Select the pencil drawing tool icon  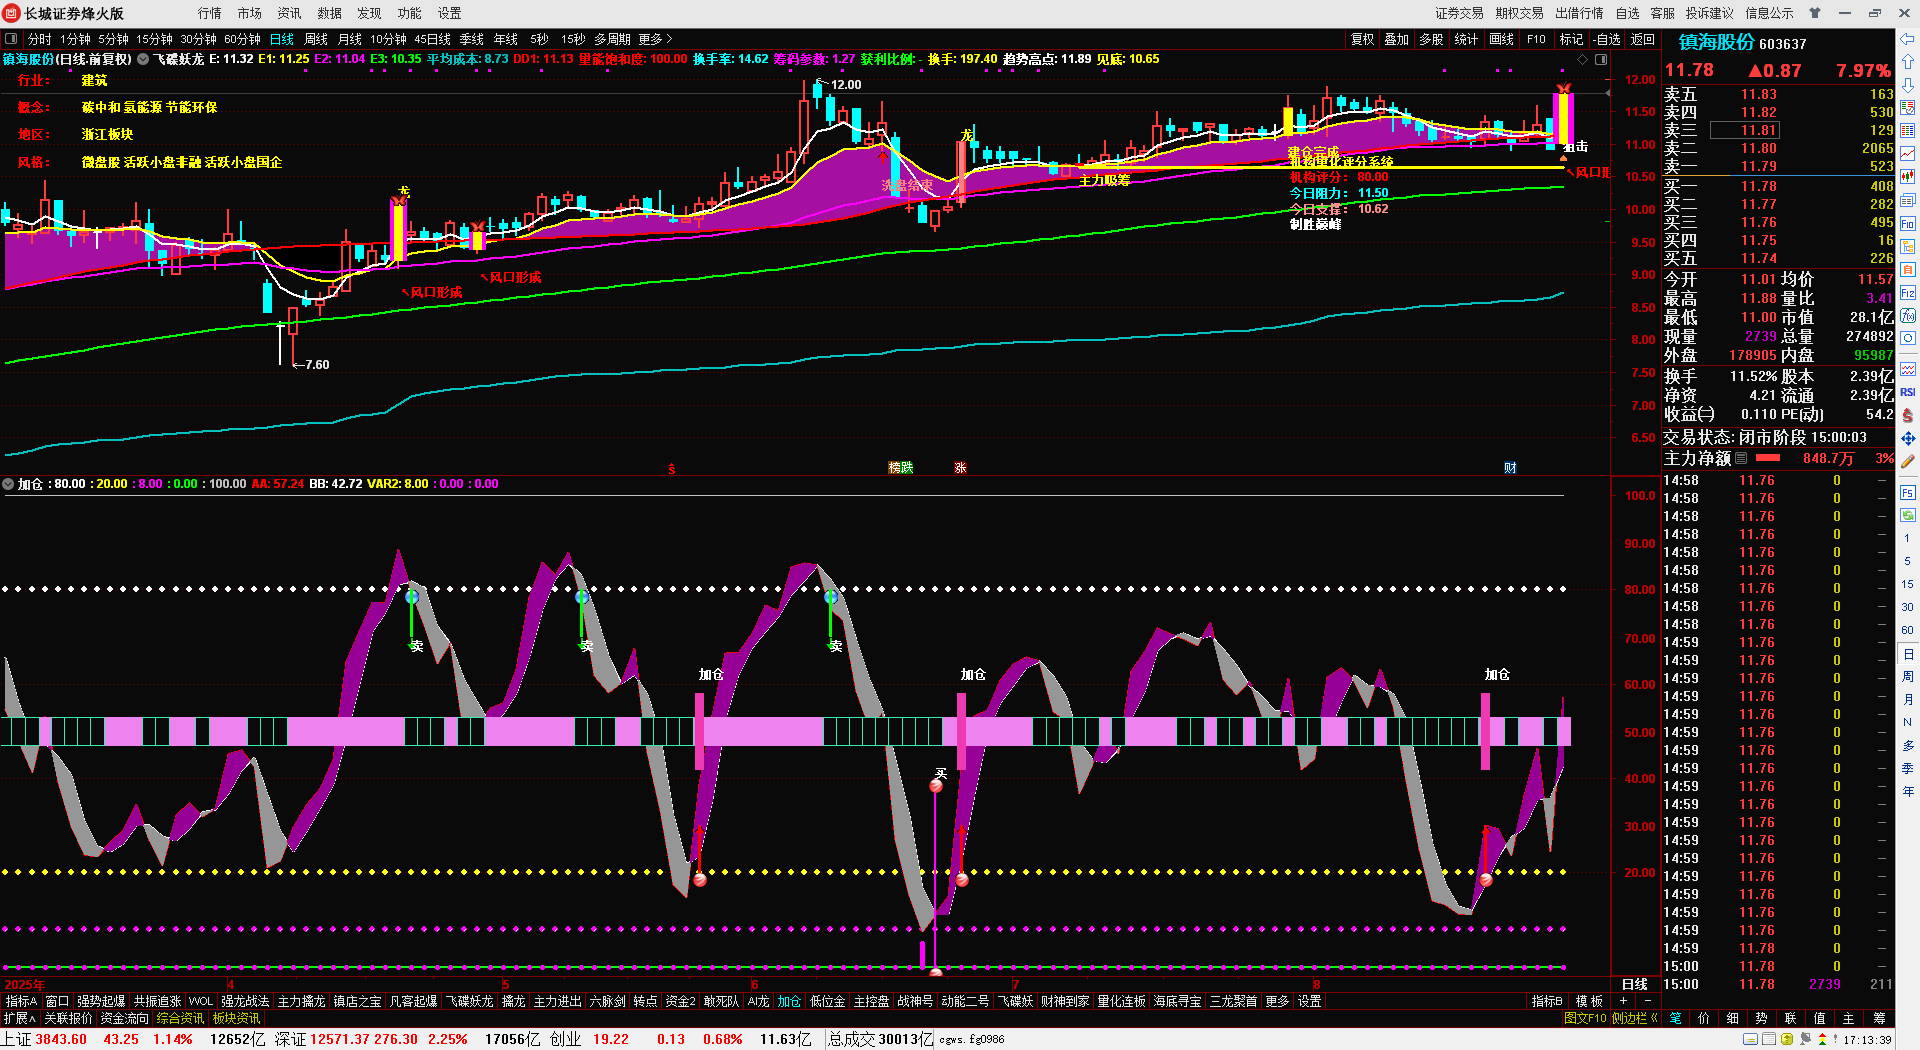[x=1908, y=461]
